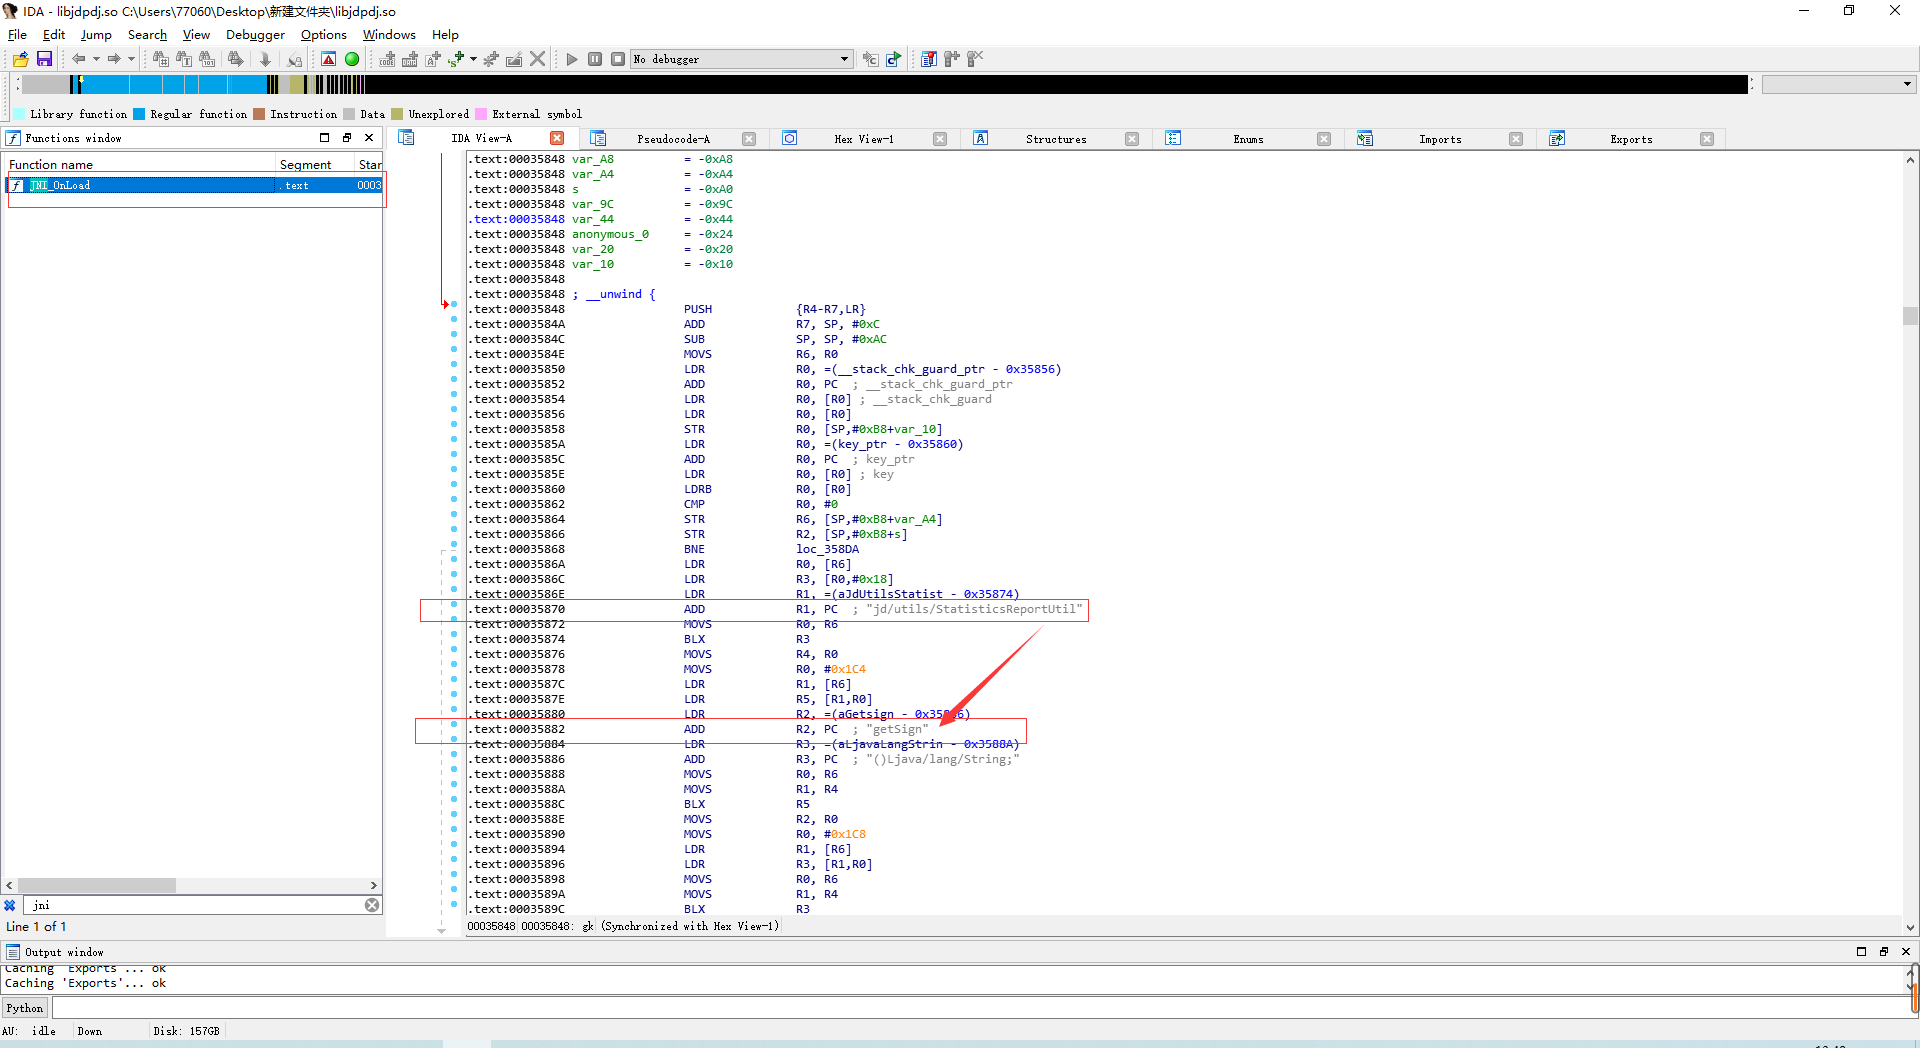Screen dimensions: 1920x1048
Task: Click the Exports tab icon
Action: point(1557,138)
